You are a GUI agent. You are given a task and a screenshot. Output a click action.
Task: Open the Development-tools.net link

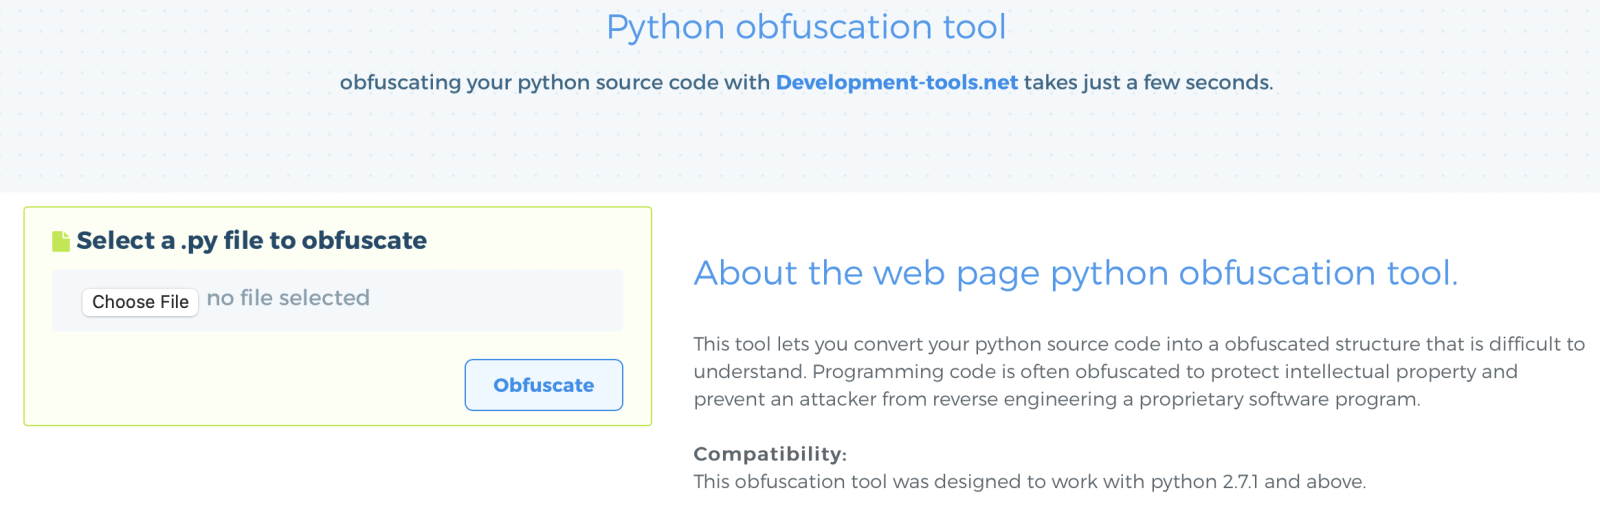(x=897, y=82)
